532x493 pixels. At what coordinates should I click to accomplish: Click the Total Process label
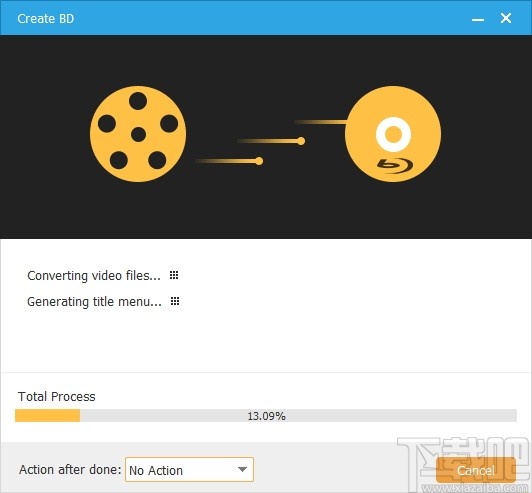point(57,396)
